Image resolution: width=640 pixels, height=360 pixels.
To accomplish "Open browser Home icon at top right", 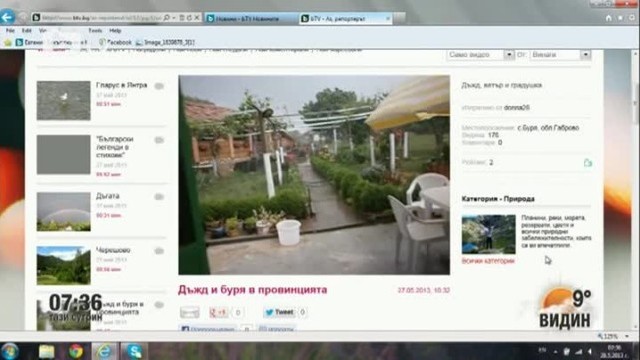I will point(609,18).
